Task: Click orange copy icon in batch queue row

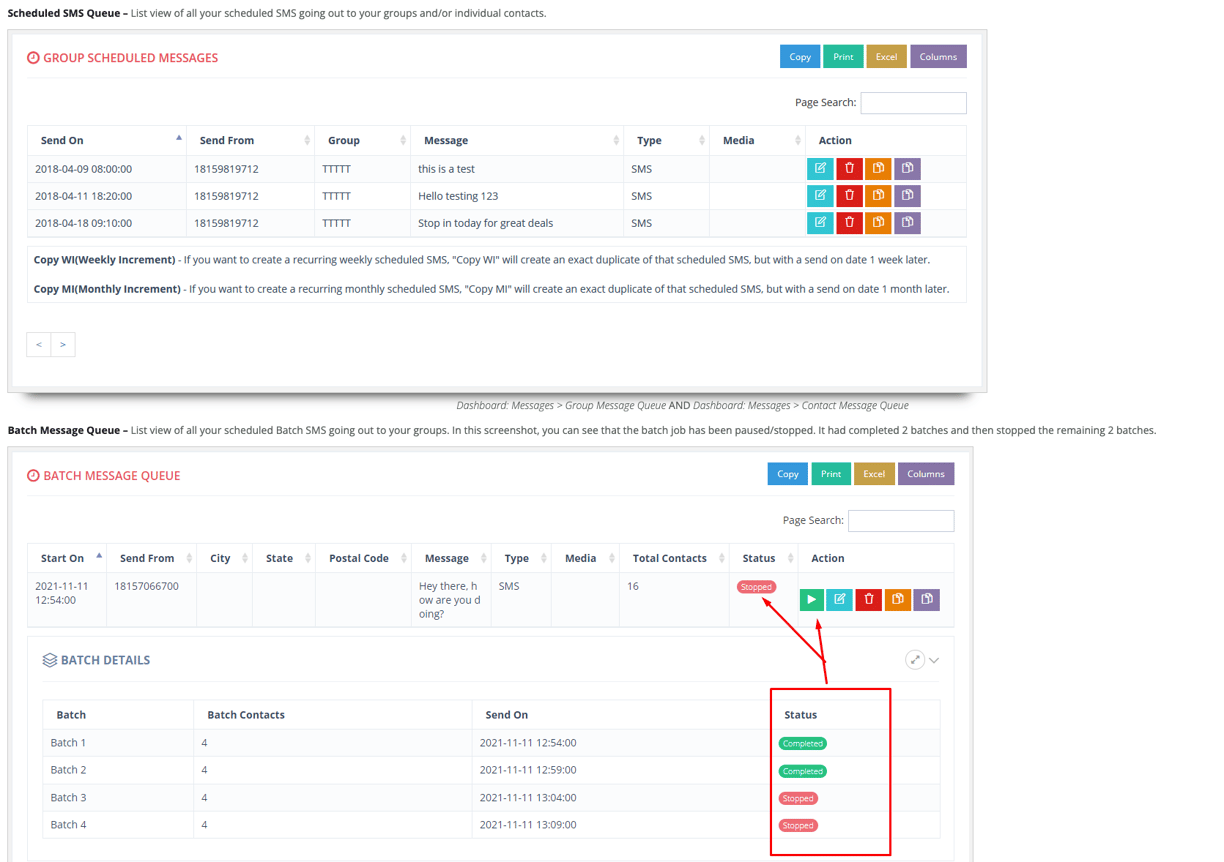Action: (898, 599)
